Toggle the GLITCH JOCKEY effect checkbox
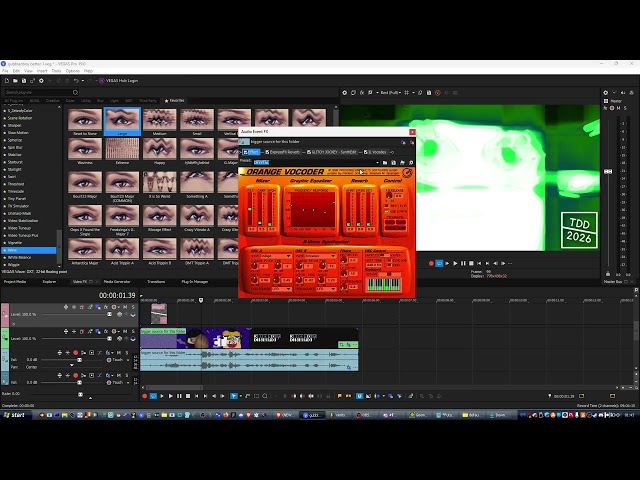The height and width of the screenshot is (480, 640). click(309, 152)
